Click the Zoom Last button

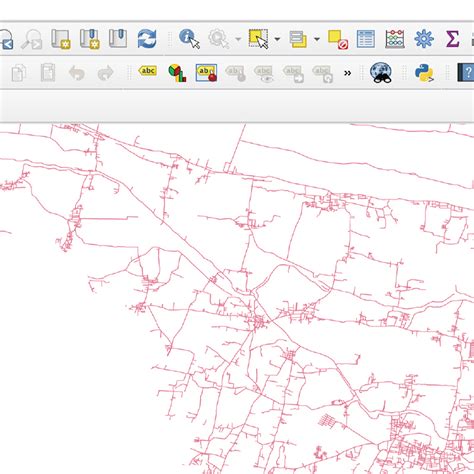(x=6, y=39)
